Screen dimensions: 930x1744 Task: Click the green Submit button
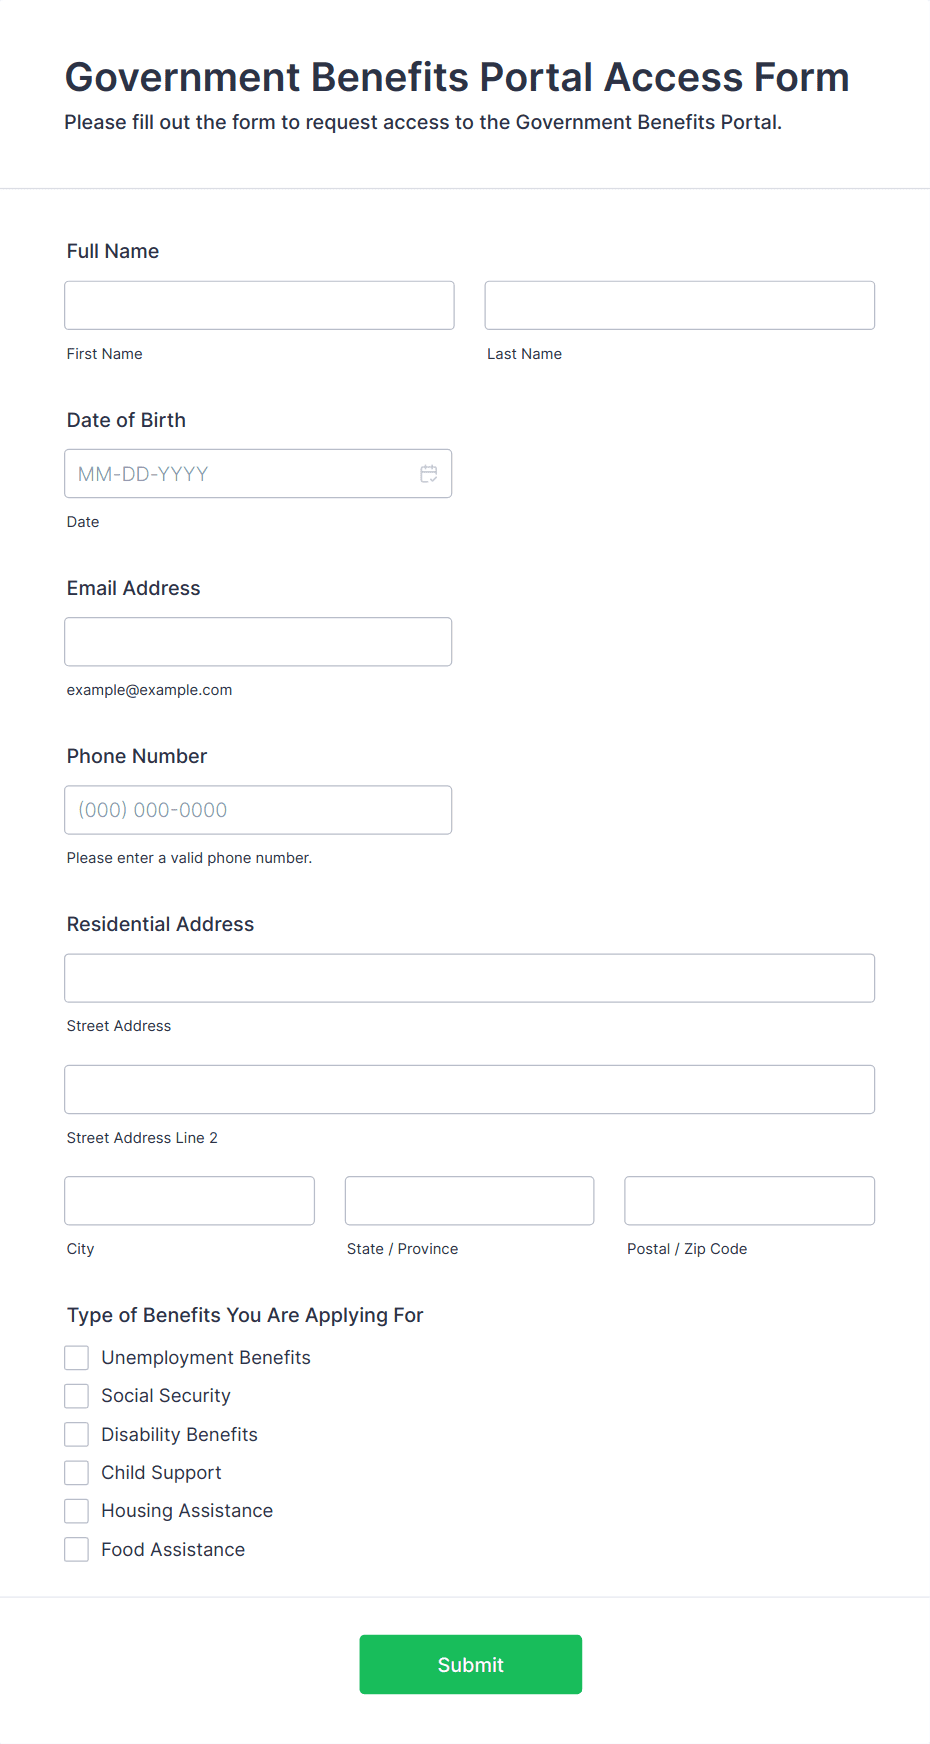tap(470, 1664)
